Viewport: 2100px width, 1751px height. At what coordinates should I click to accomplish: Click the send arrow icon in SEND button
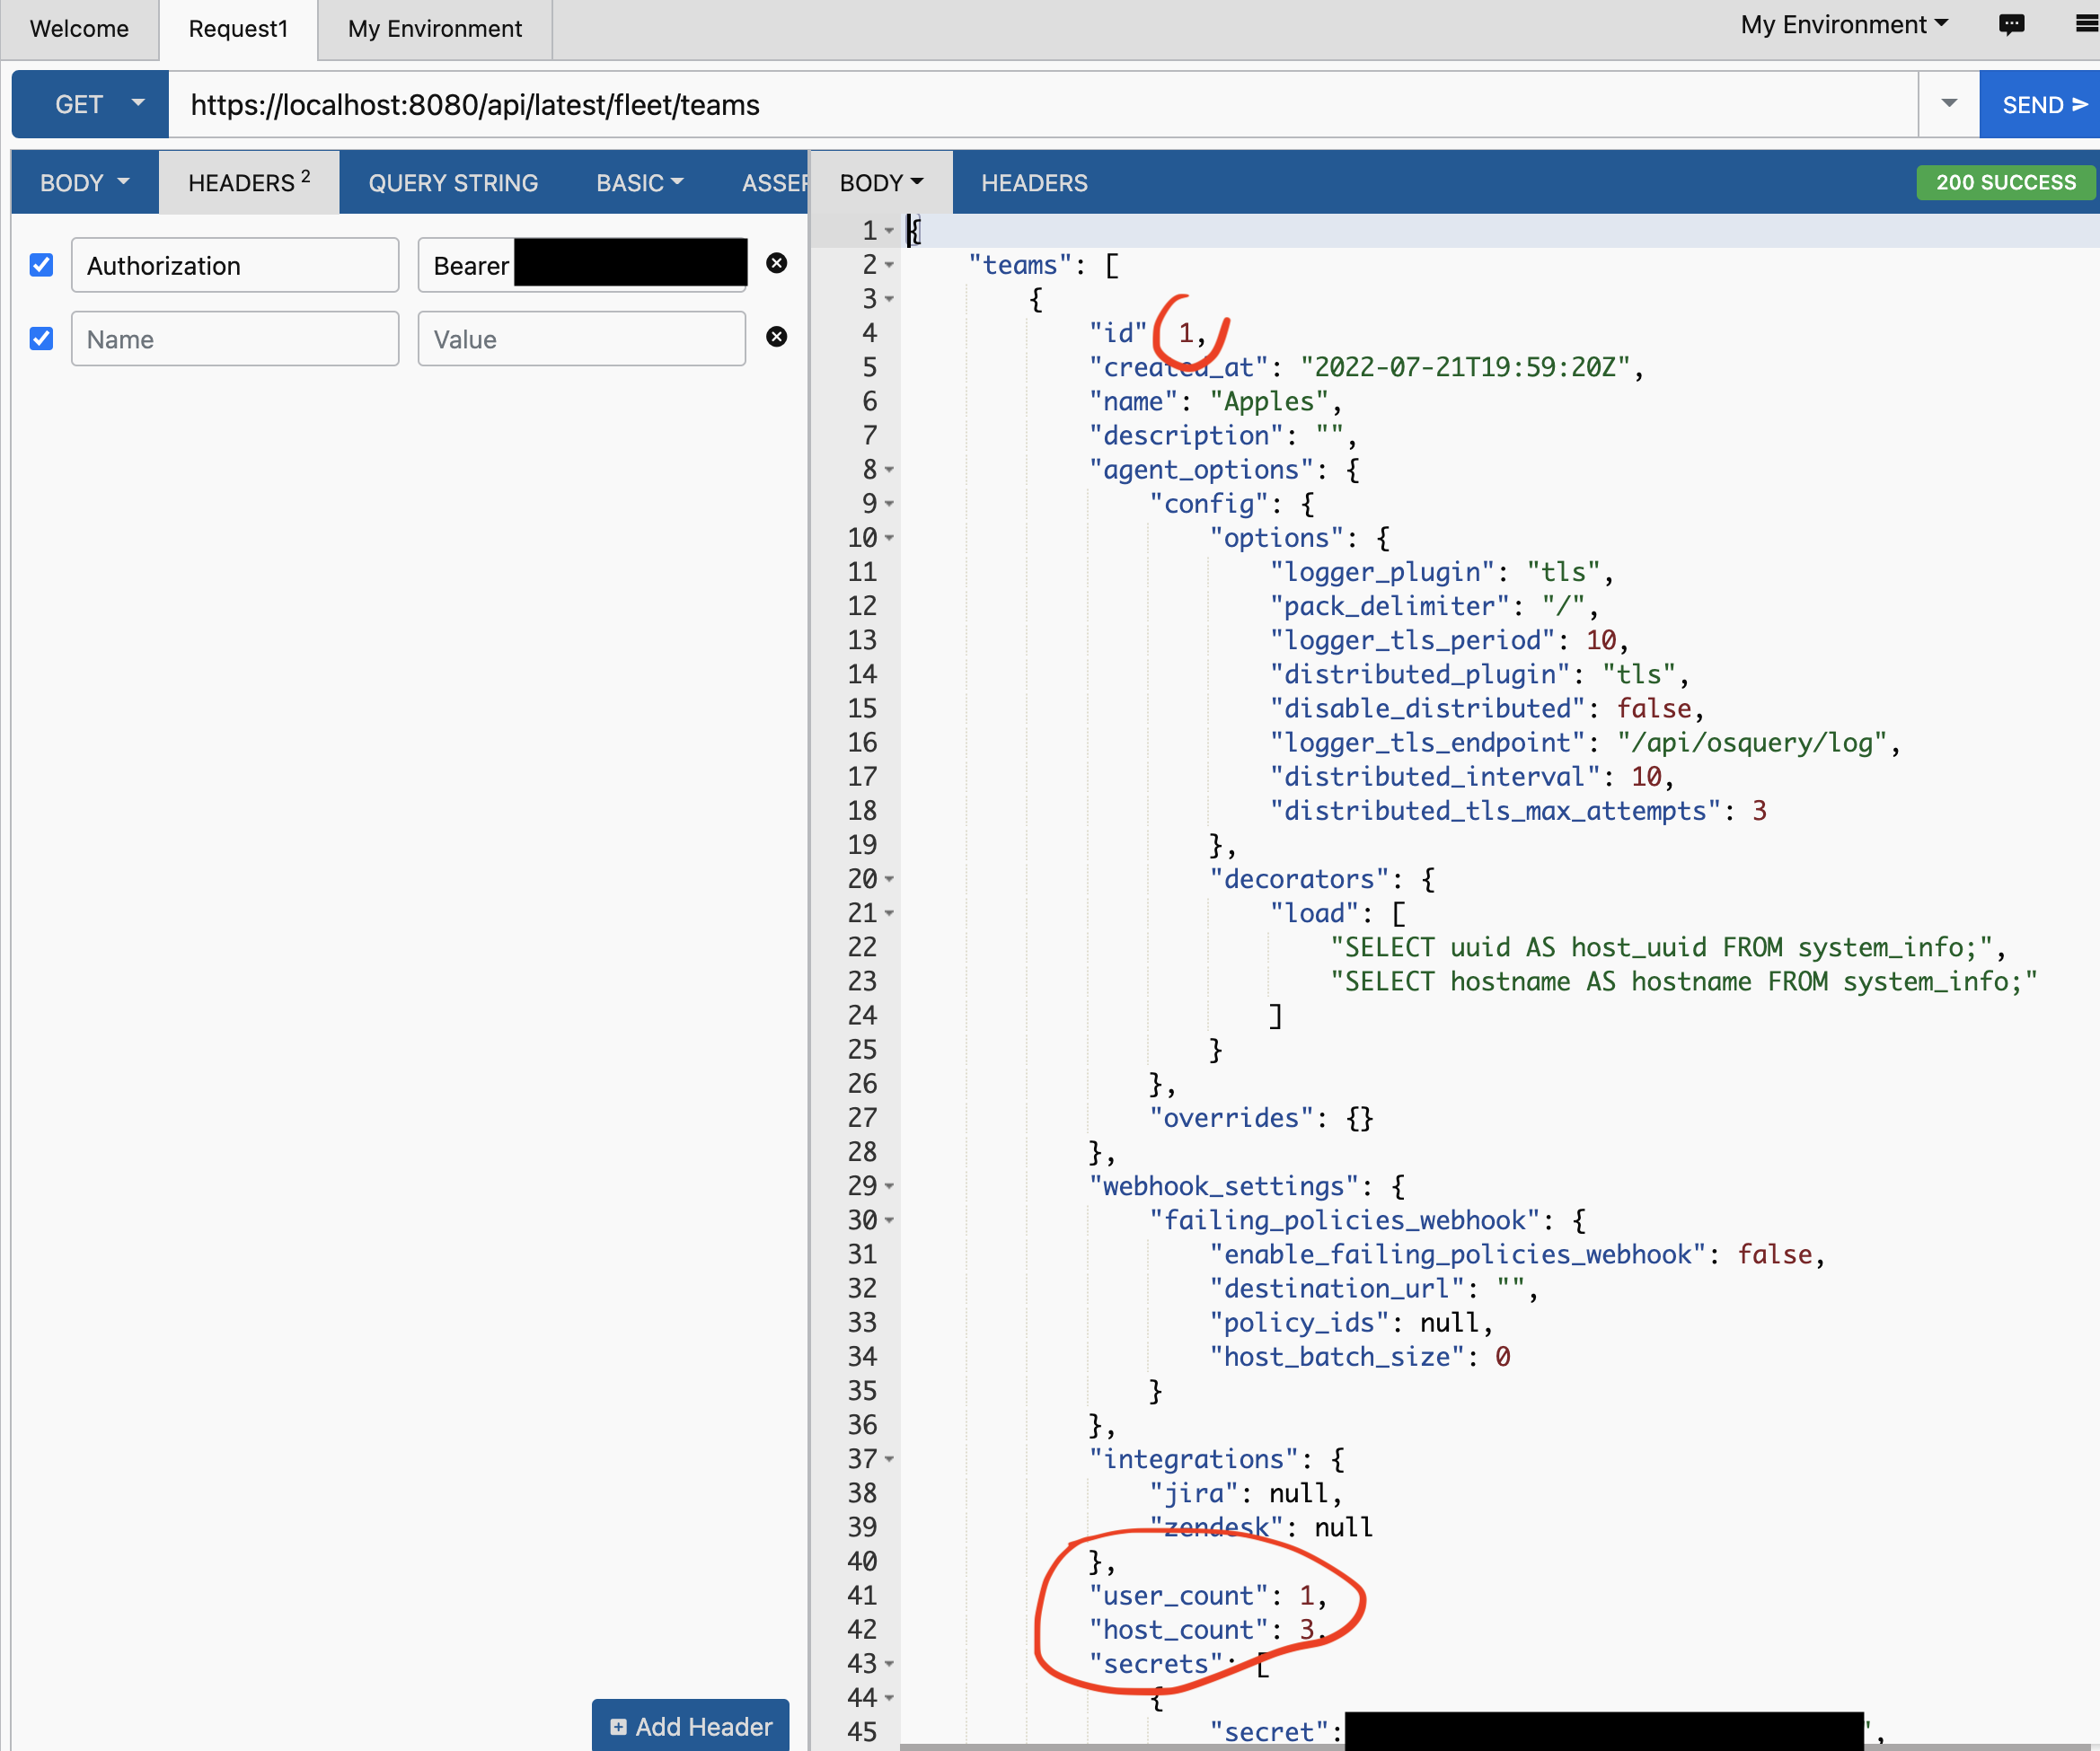point(2080,103)
